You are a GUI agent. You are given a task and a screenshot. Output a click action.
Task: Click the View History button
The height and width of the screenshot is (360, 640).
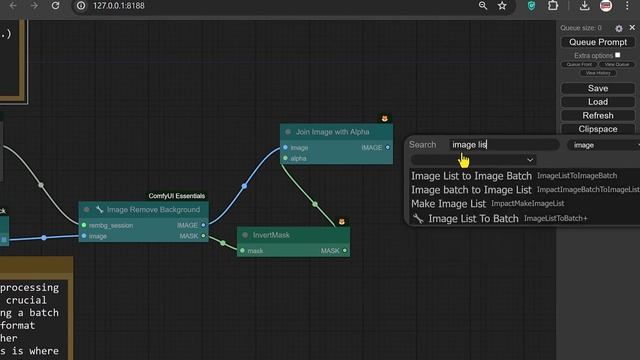598,73
